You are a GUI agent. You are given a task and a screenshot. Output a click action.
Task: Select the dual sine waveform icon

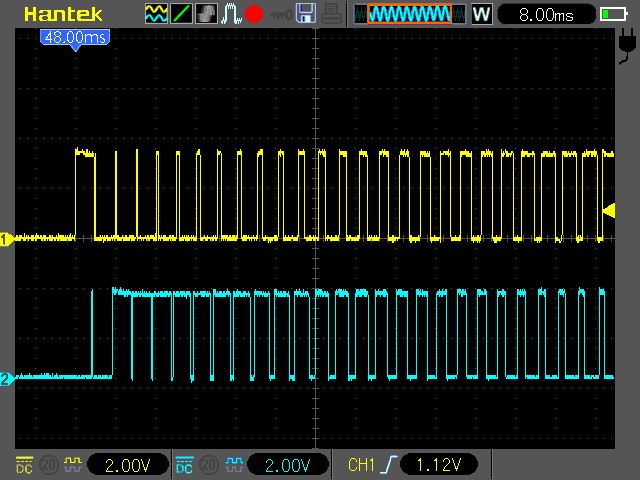156,14
